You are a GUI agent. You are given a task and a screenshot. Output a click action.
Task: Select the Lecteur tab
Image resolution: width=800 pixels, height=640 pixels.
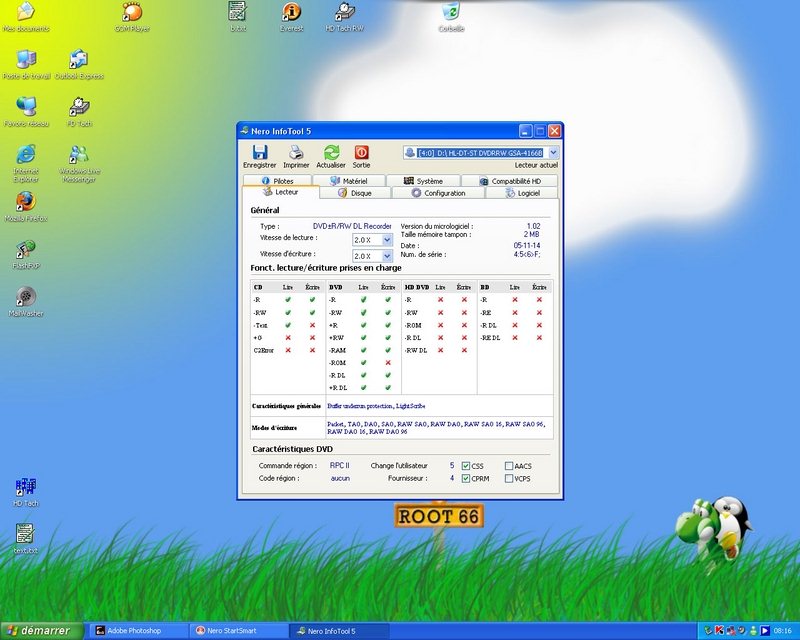tap(281, 192)
